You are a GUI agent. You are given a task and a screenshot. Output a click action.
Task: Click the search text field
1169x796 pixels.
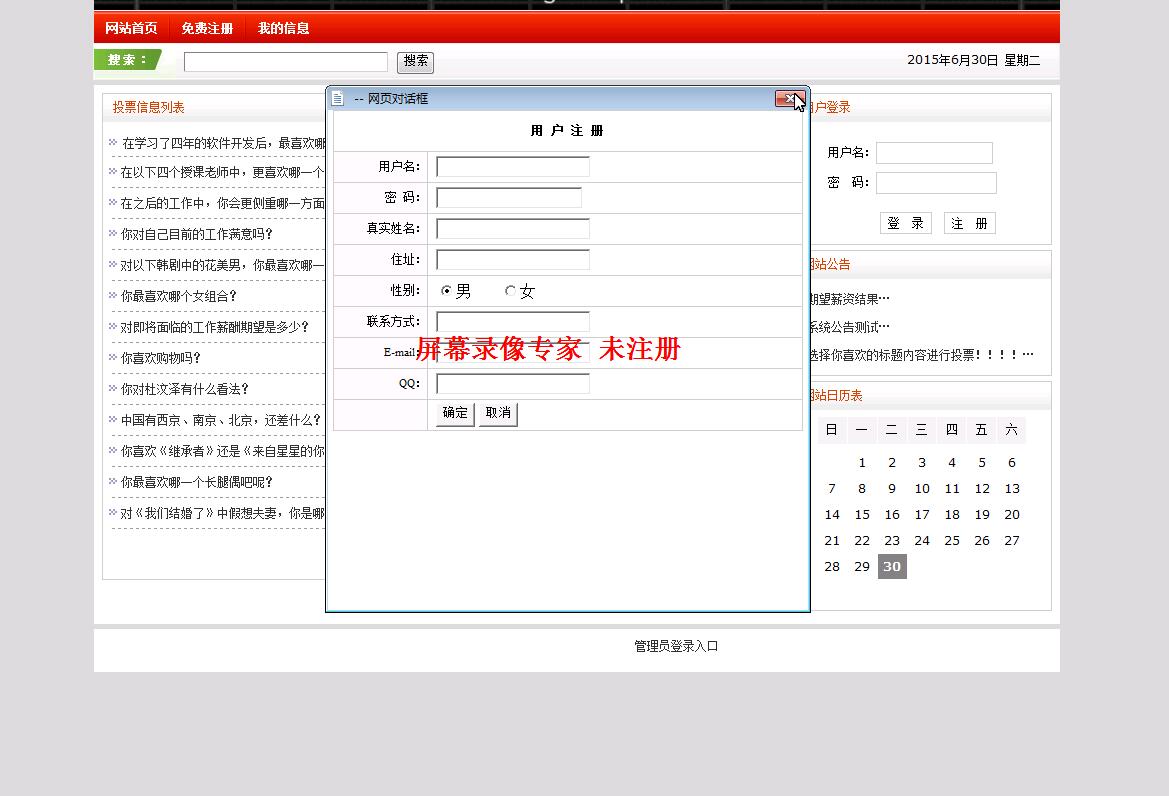coord(286,62)
